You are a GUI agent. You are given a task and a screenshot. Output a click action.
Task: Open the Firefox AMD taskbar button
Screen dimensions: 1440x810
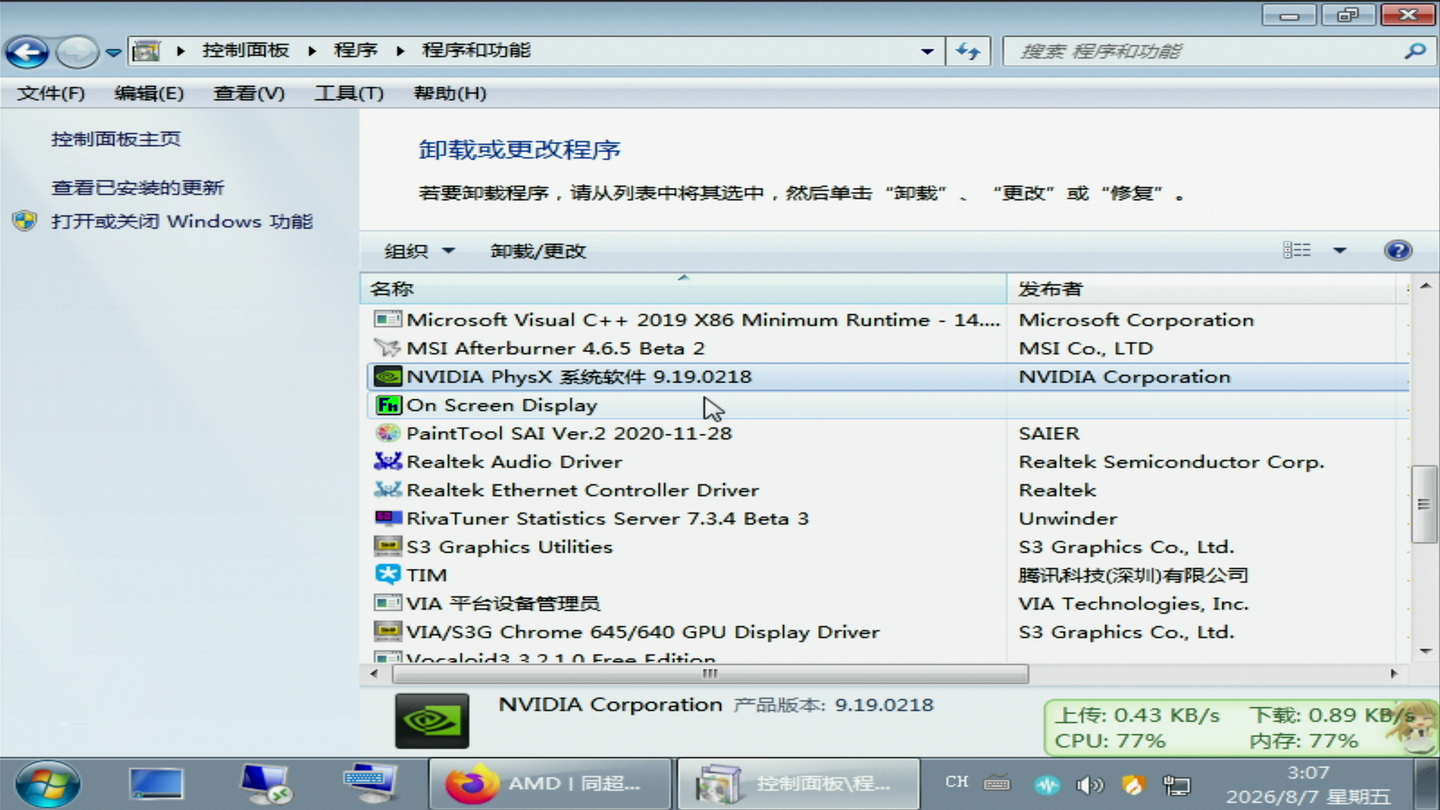(549, 784)
